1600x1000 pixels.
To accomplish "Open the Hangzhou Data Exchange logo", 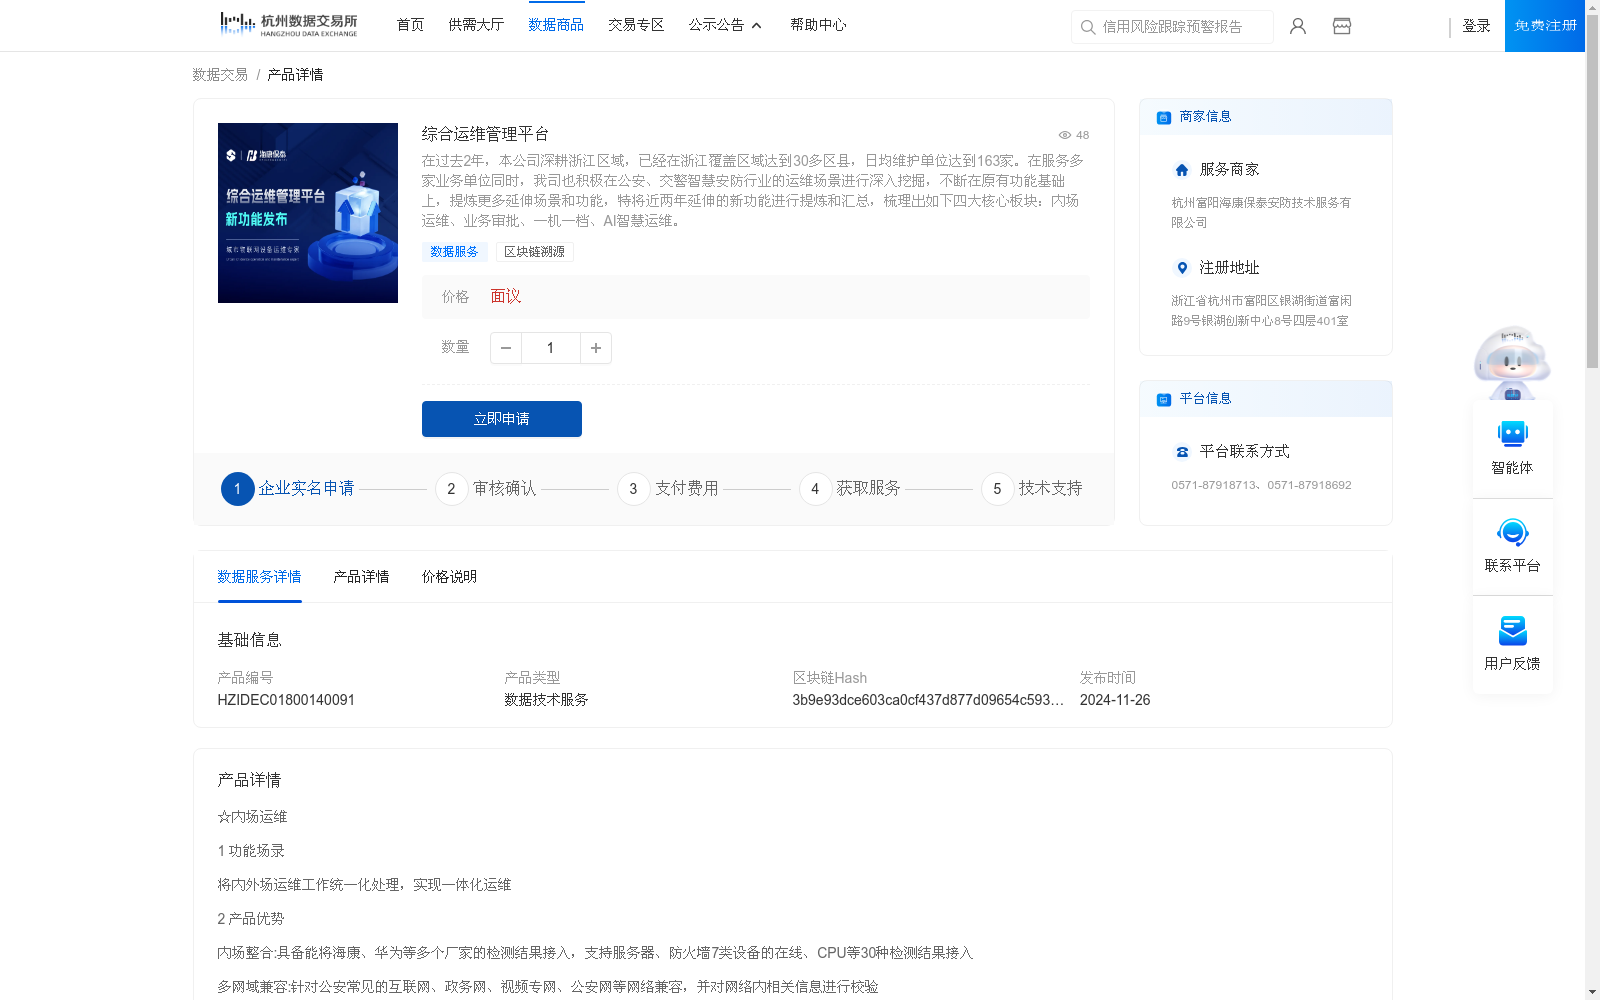I will click(x=288, y=24).
